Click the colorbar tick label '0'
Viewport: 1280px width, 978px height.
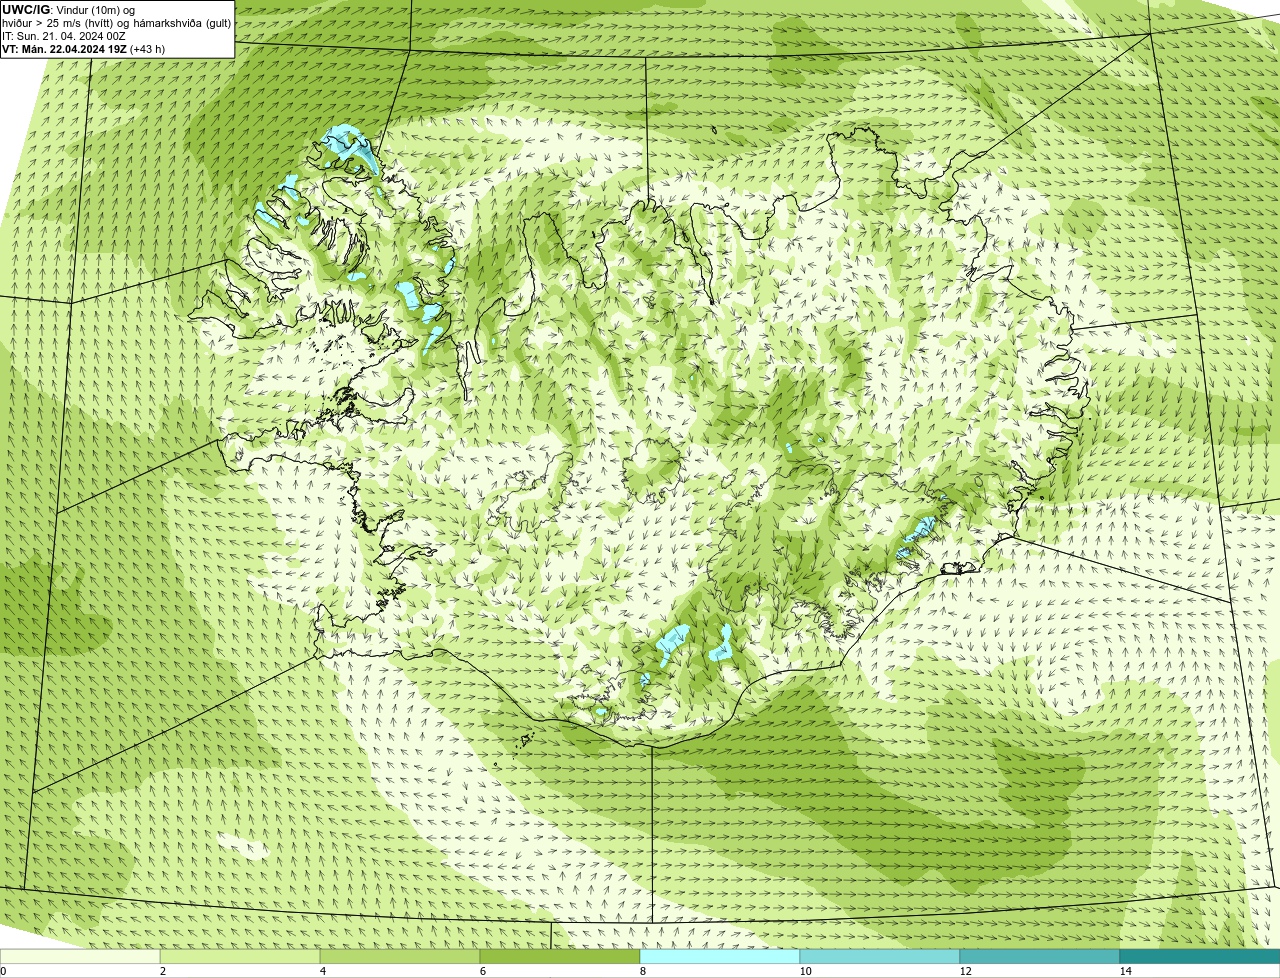3,971
